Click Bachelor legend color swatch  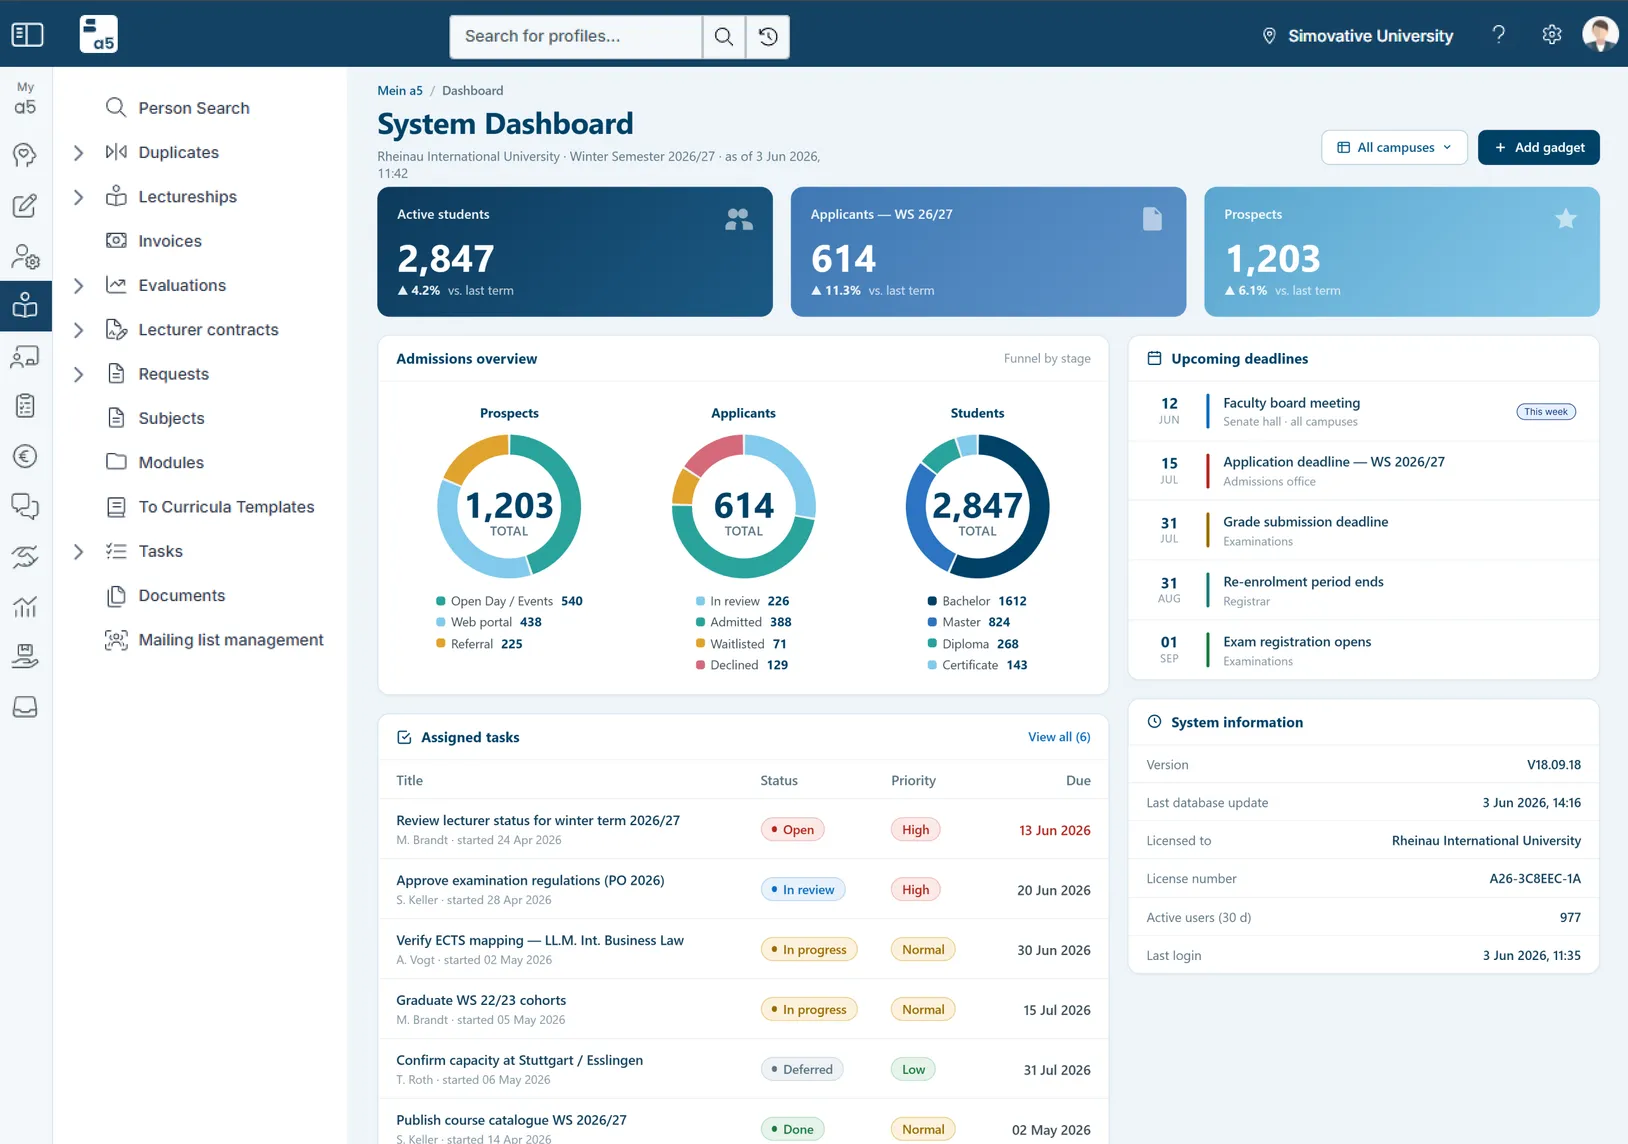coord(932,601)
